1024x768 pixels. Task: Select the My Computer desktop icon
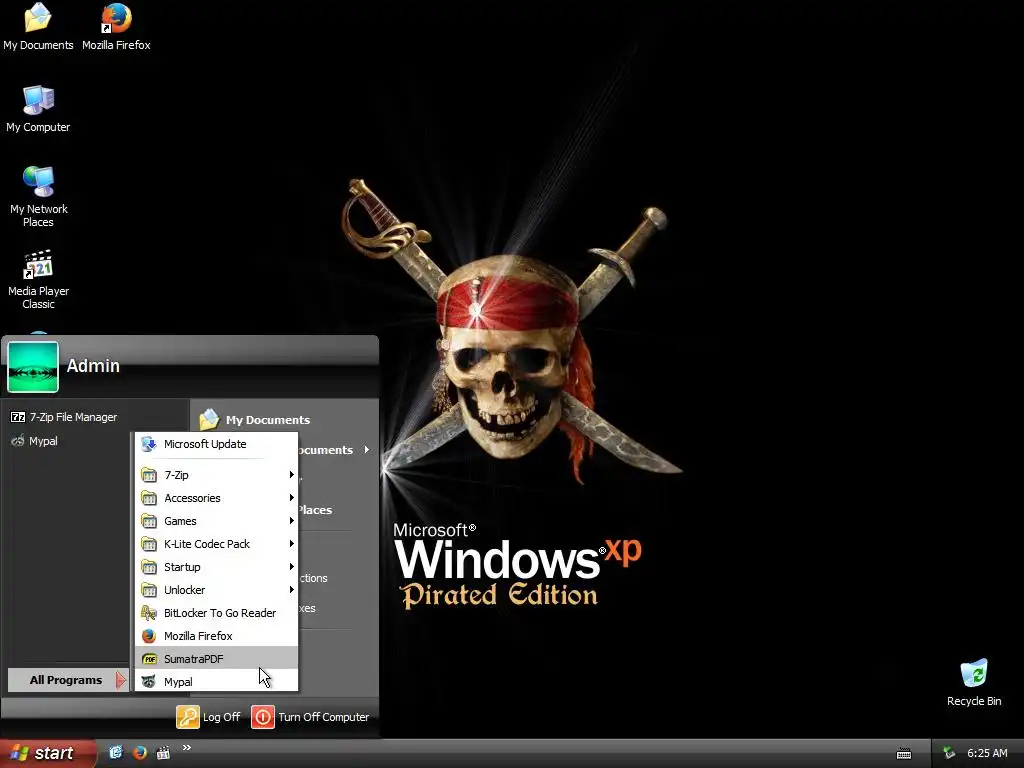coord(38,109)
